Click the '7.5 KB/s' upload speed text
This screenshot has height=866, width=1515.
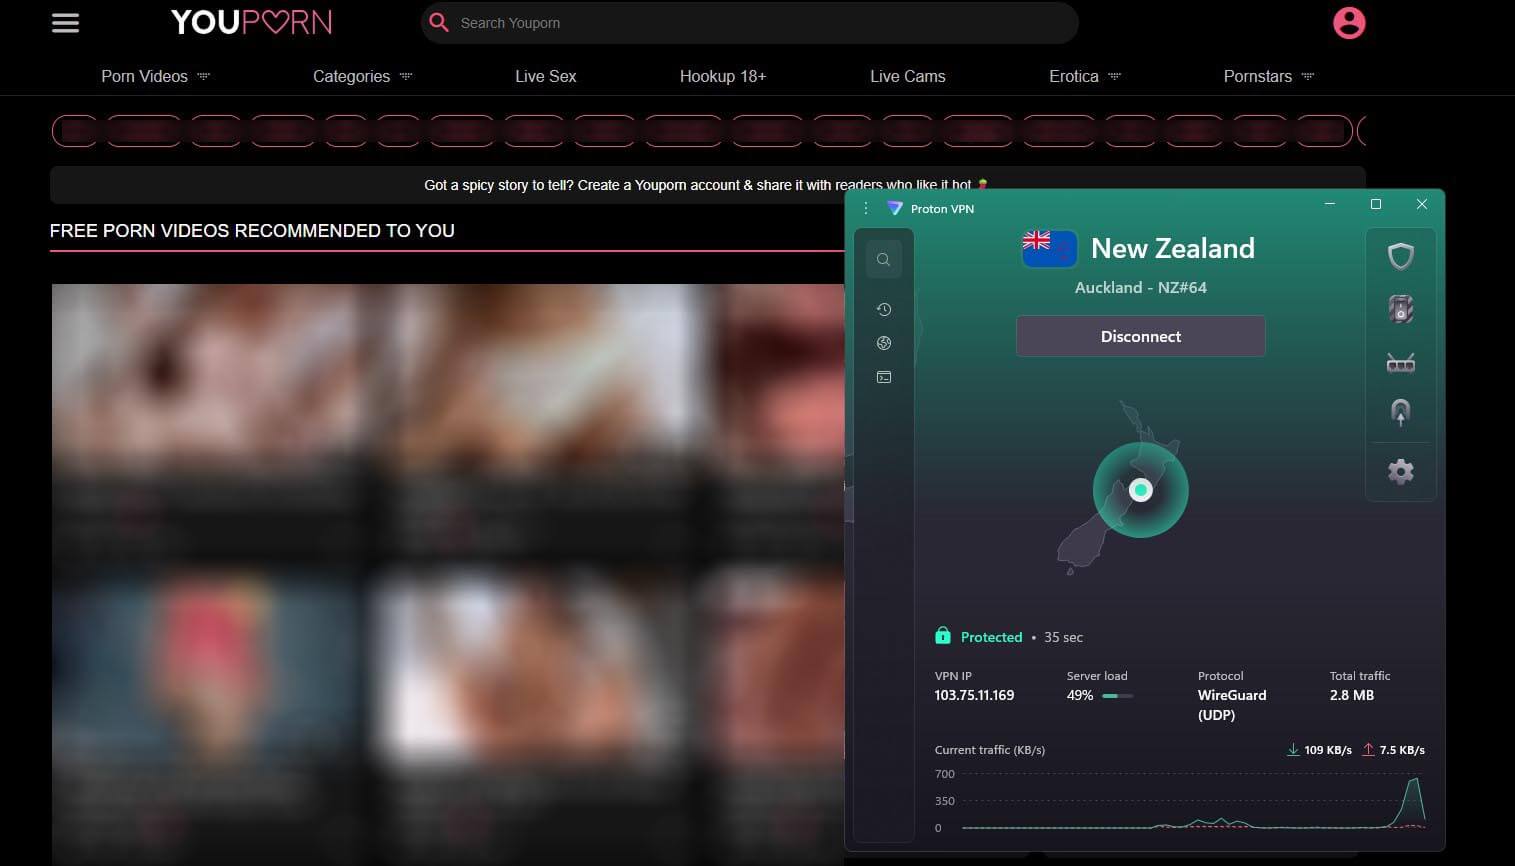[1402, 750]
